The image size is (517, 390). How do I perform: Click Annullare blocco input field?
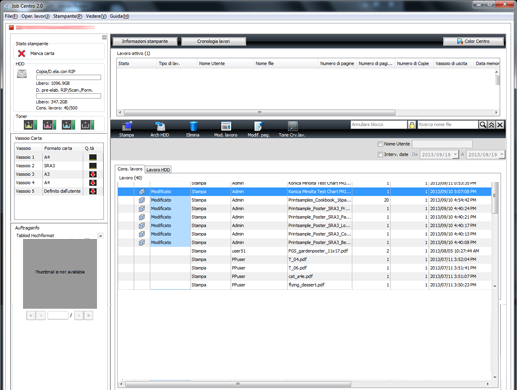[379, 125]
